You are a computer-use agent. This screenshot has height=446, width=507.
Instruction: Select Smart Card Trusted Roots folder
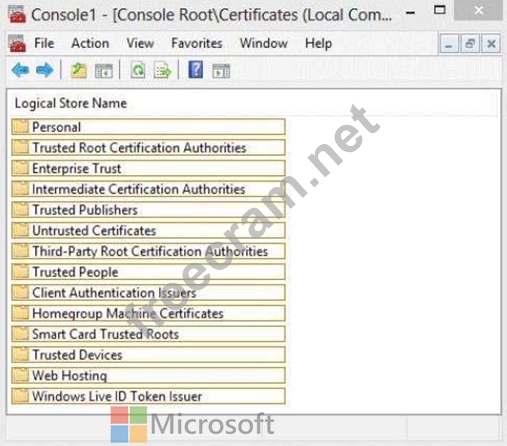pos(148,334)
